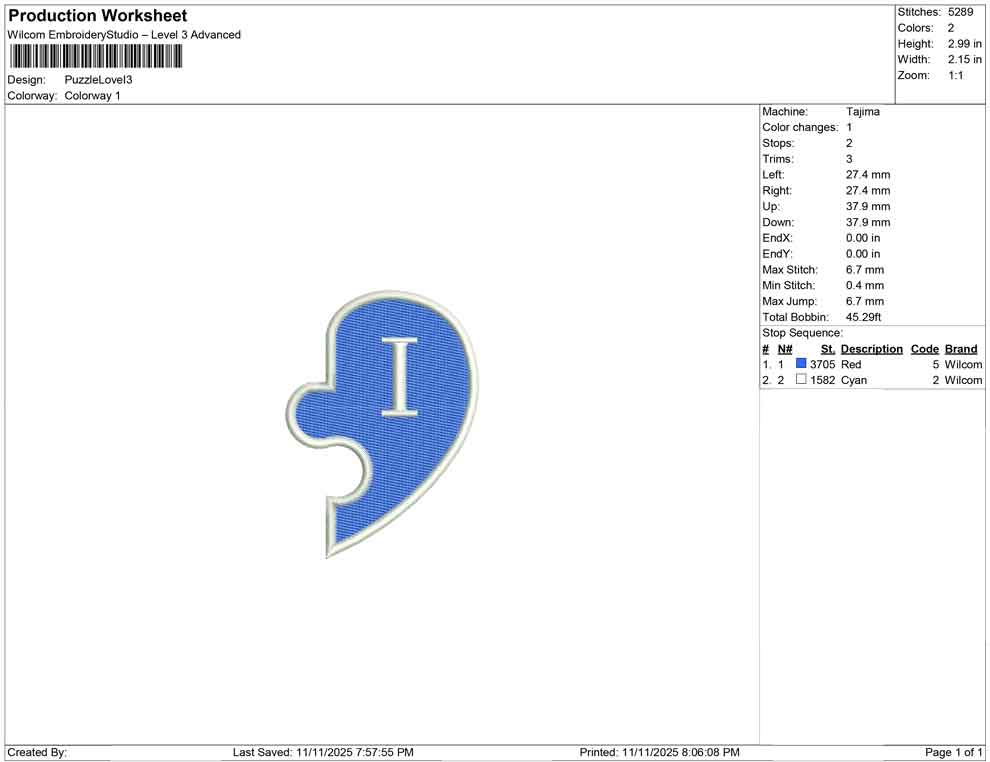Click the Wilcom EmbroideryStudio subtitle
Image resolution: width=990 pixels, height=762 pixels.
click(x=124, y=35)
